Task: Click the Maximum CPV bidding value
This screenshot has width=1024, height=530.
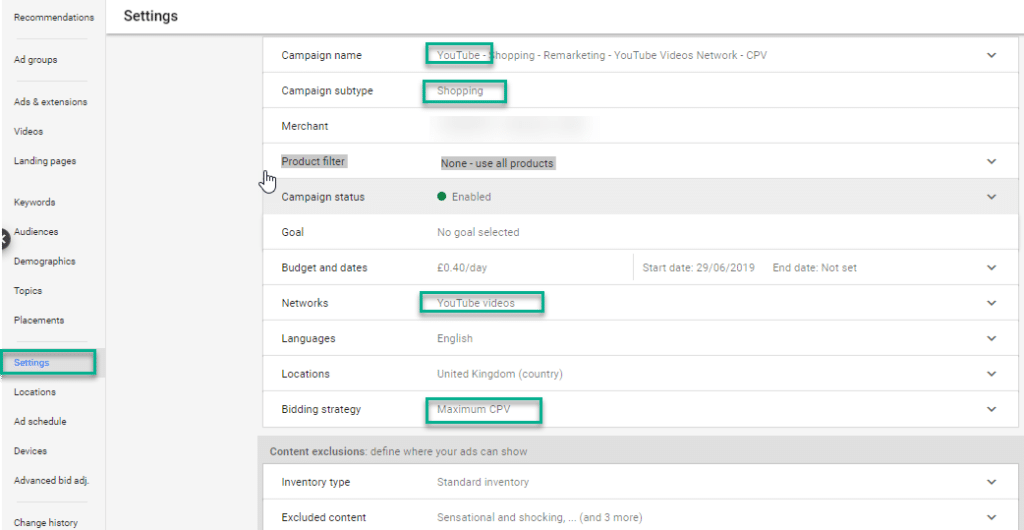Action: tap(473, 409)
